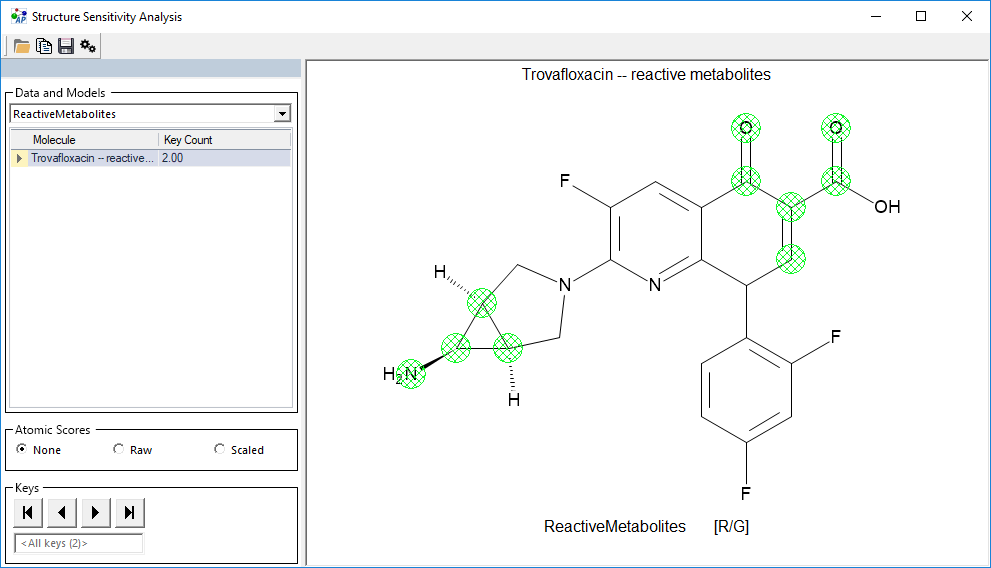Select the 2.00 key count cell
The width and height of the screenshot is (991, 568).
(x=224, y=158)
